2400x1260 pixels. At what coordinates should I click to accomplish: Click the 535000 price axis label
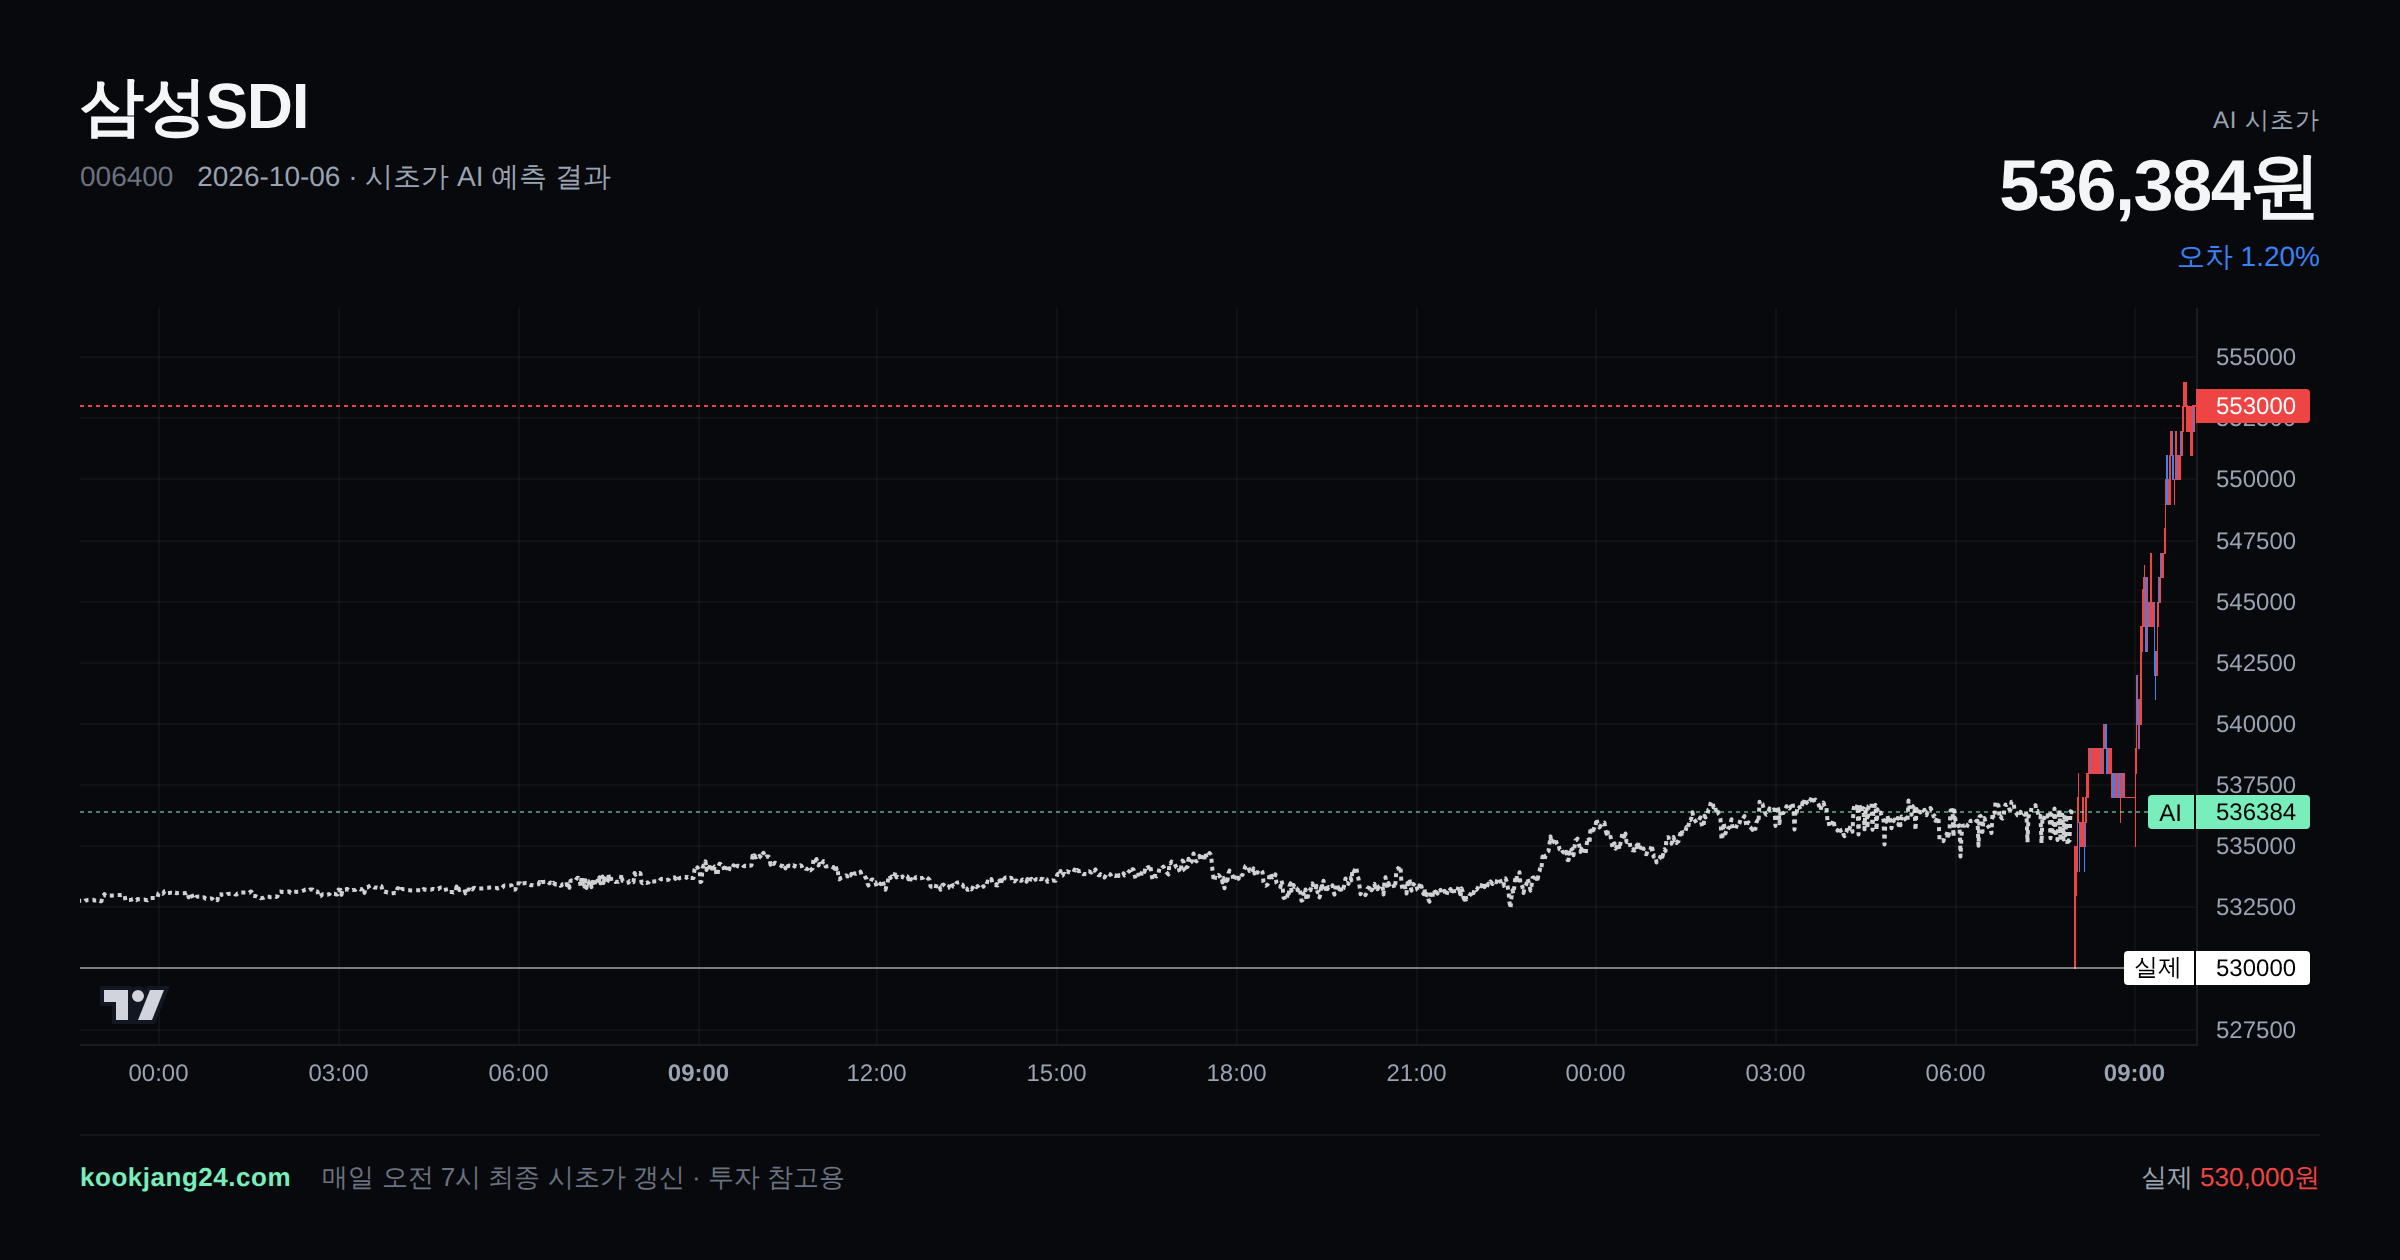(2255, 846)
